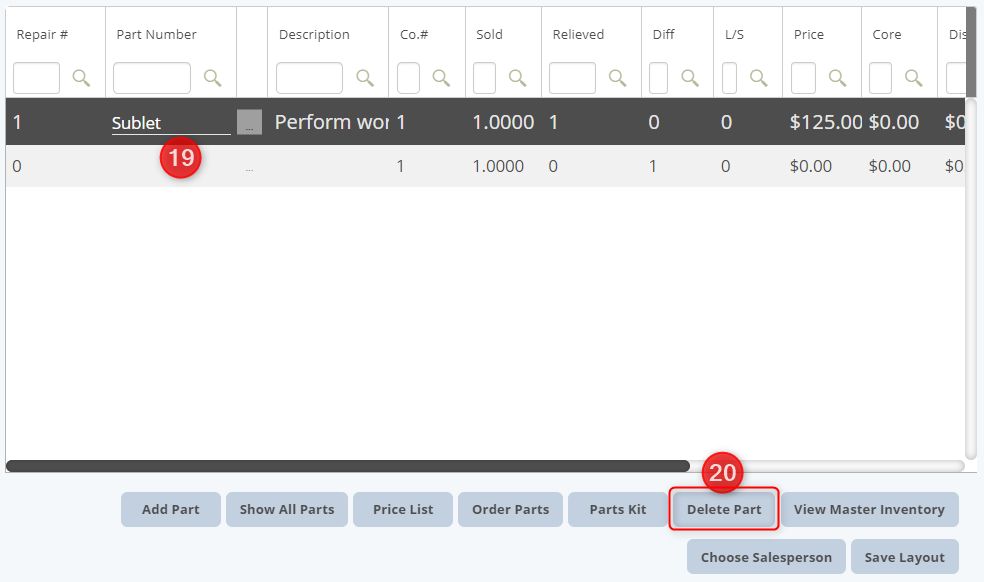Click the Part Number filter input field
Screen dimensions: 984x582
[x=152, y=78]
